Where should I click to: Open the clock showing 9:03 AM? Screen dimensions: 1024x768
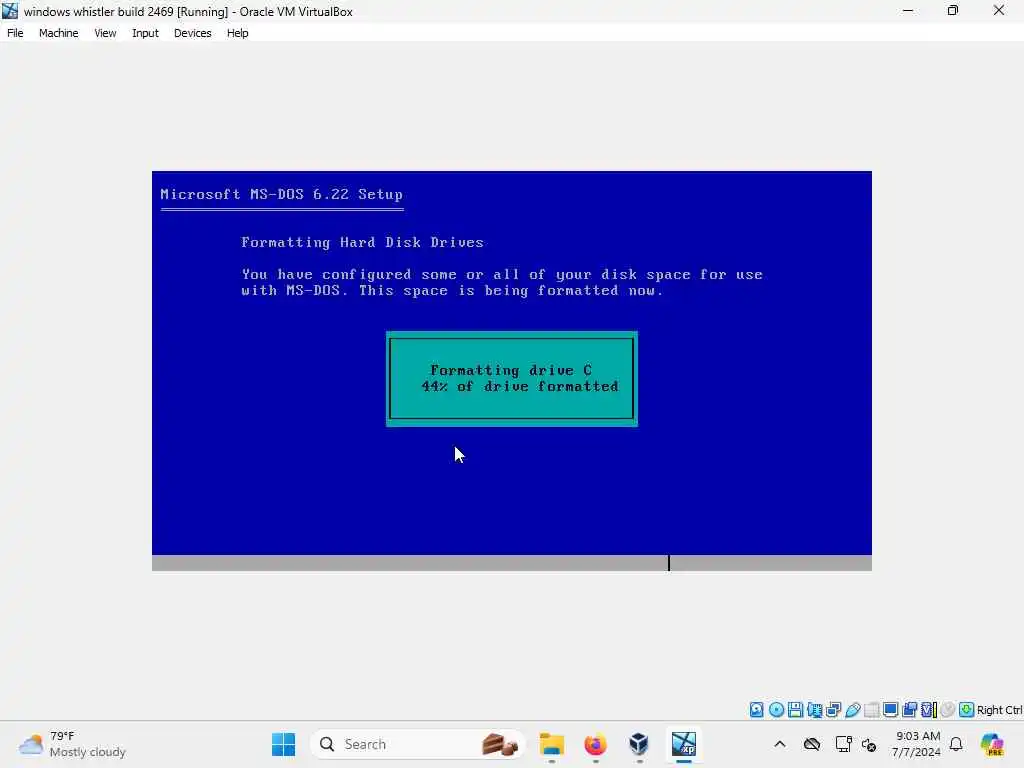pyautogui.click(x=916, y=744)
